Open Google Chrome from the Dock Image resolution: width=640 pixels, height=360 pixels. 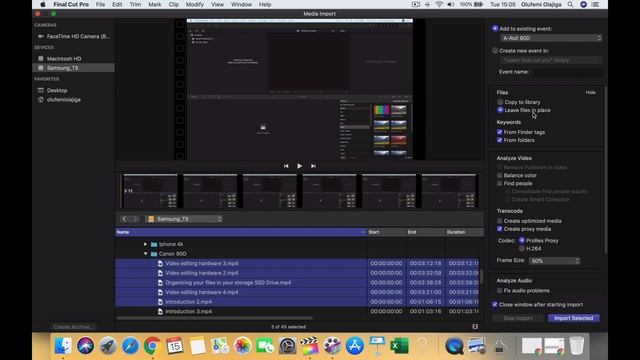pyautogui.click(x=152, y=346)
